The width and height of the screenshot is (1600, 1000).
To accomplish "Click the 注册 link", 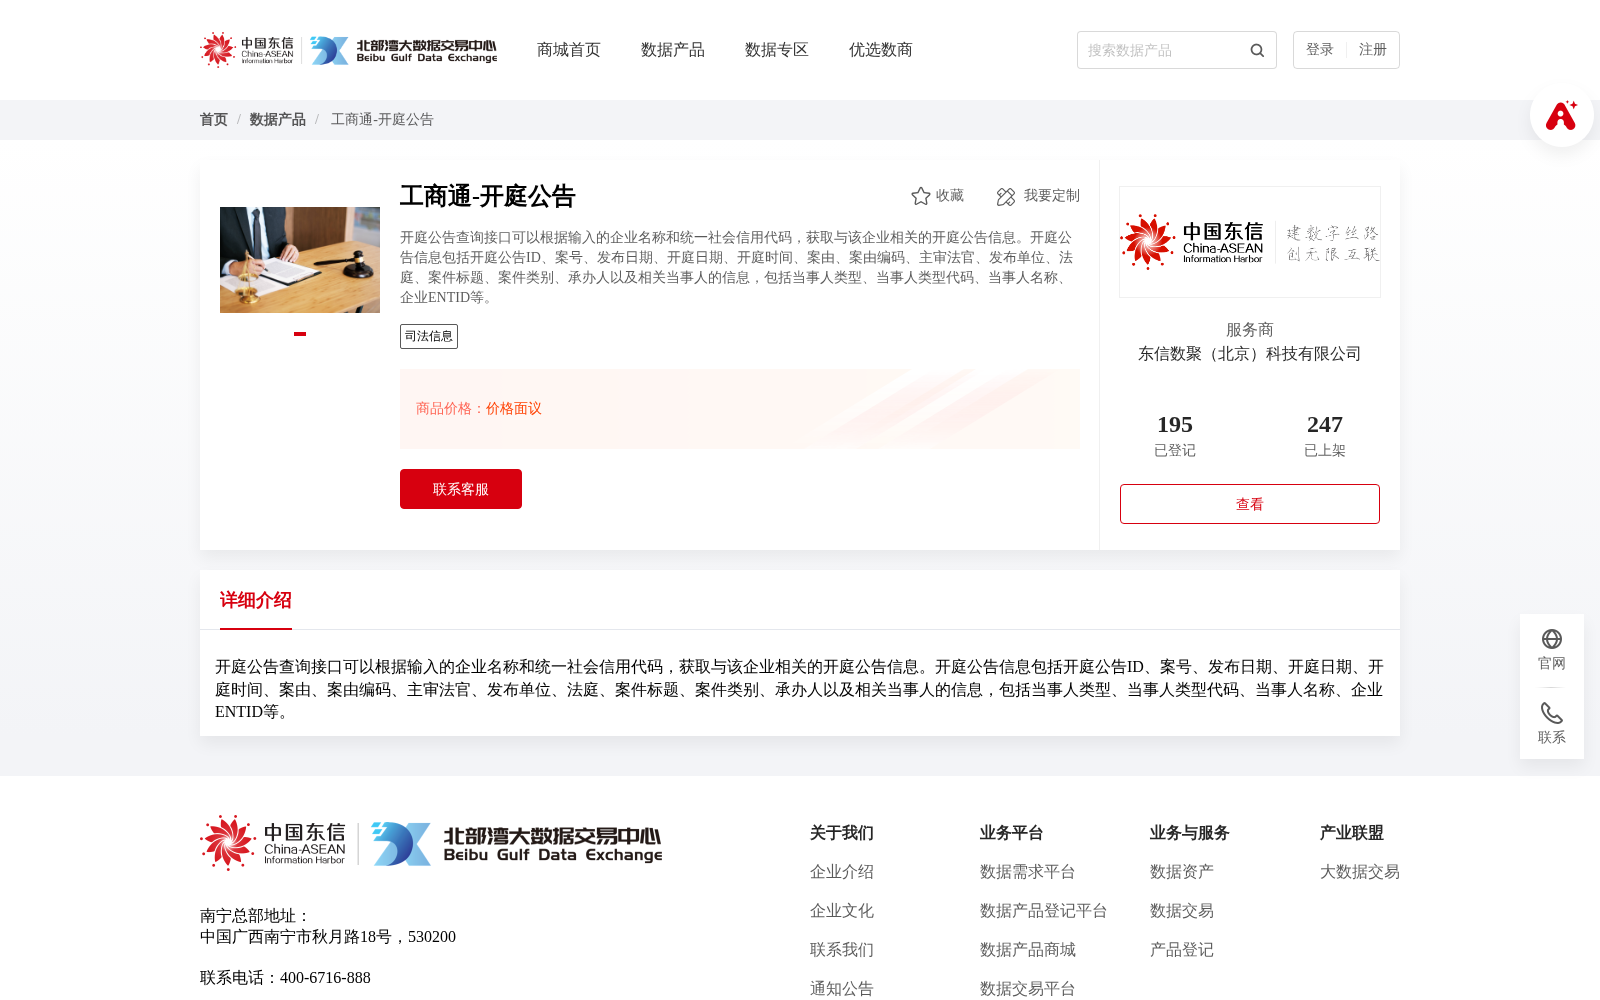I will click(1373, 50).
